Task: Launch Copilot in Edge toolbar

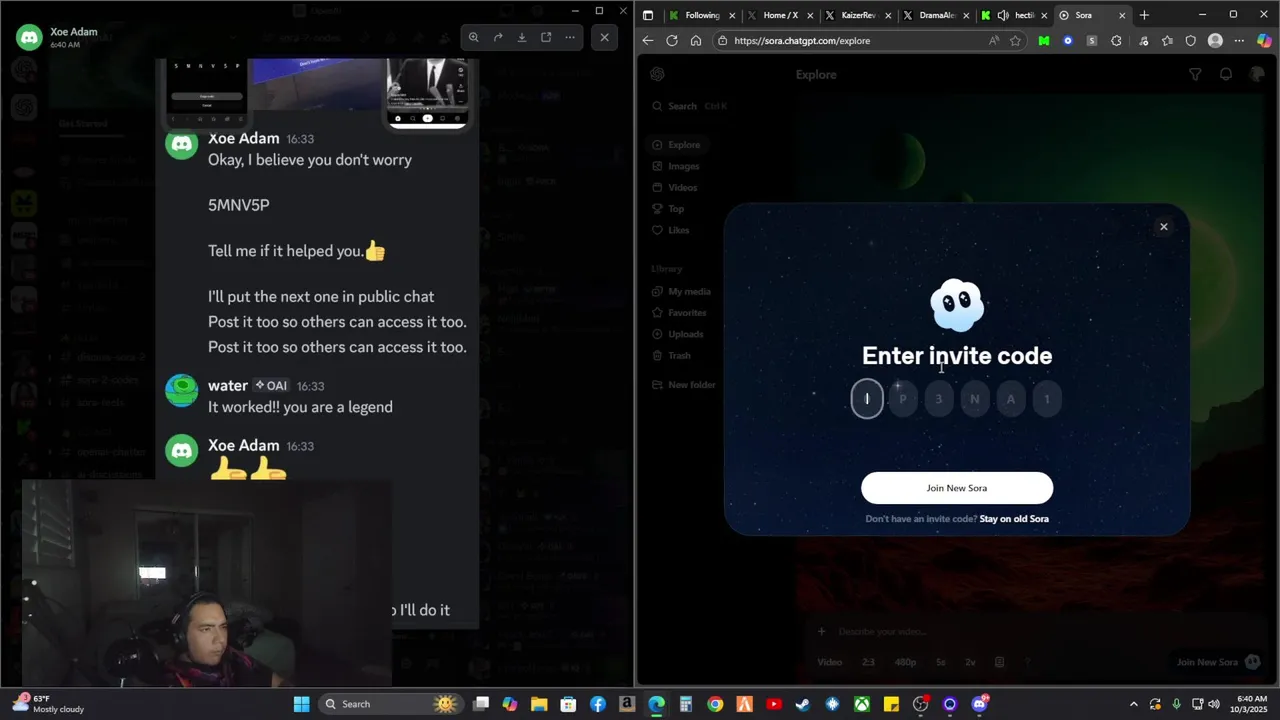Action: point(1264,41)
